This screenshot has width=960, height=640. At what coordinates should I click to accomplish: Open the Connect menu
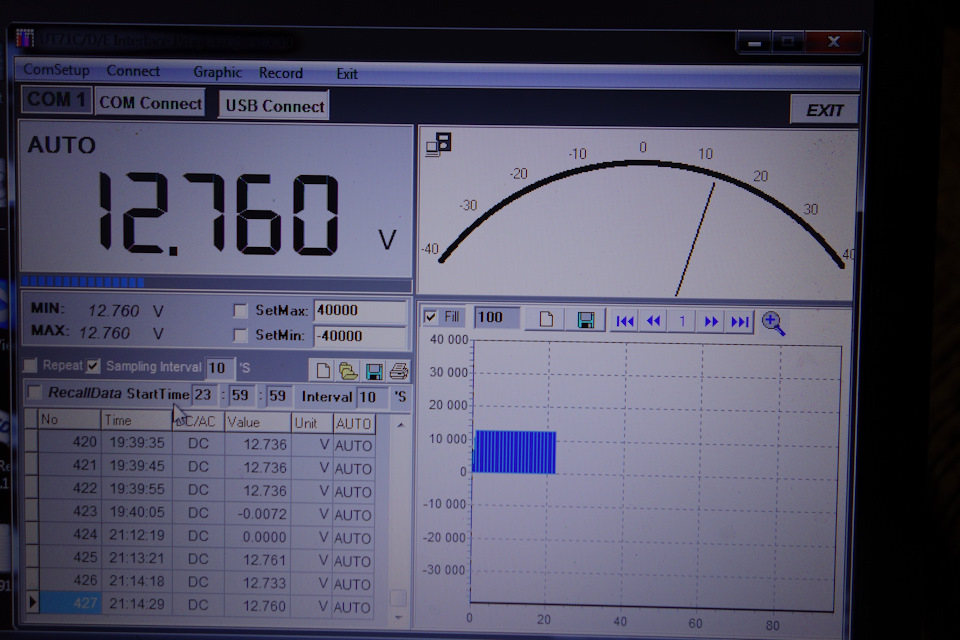tap(133, 71)
